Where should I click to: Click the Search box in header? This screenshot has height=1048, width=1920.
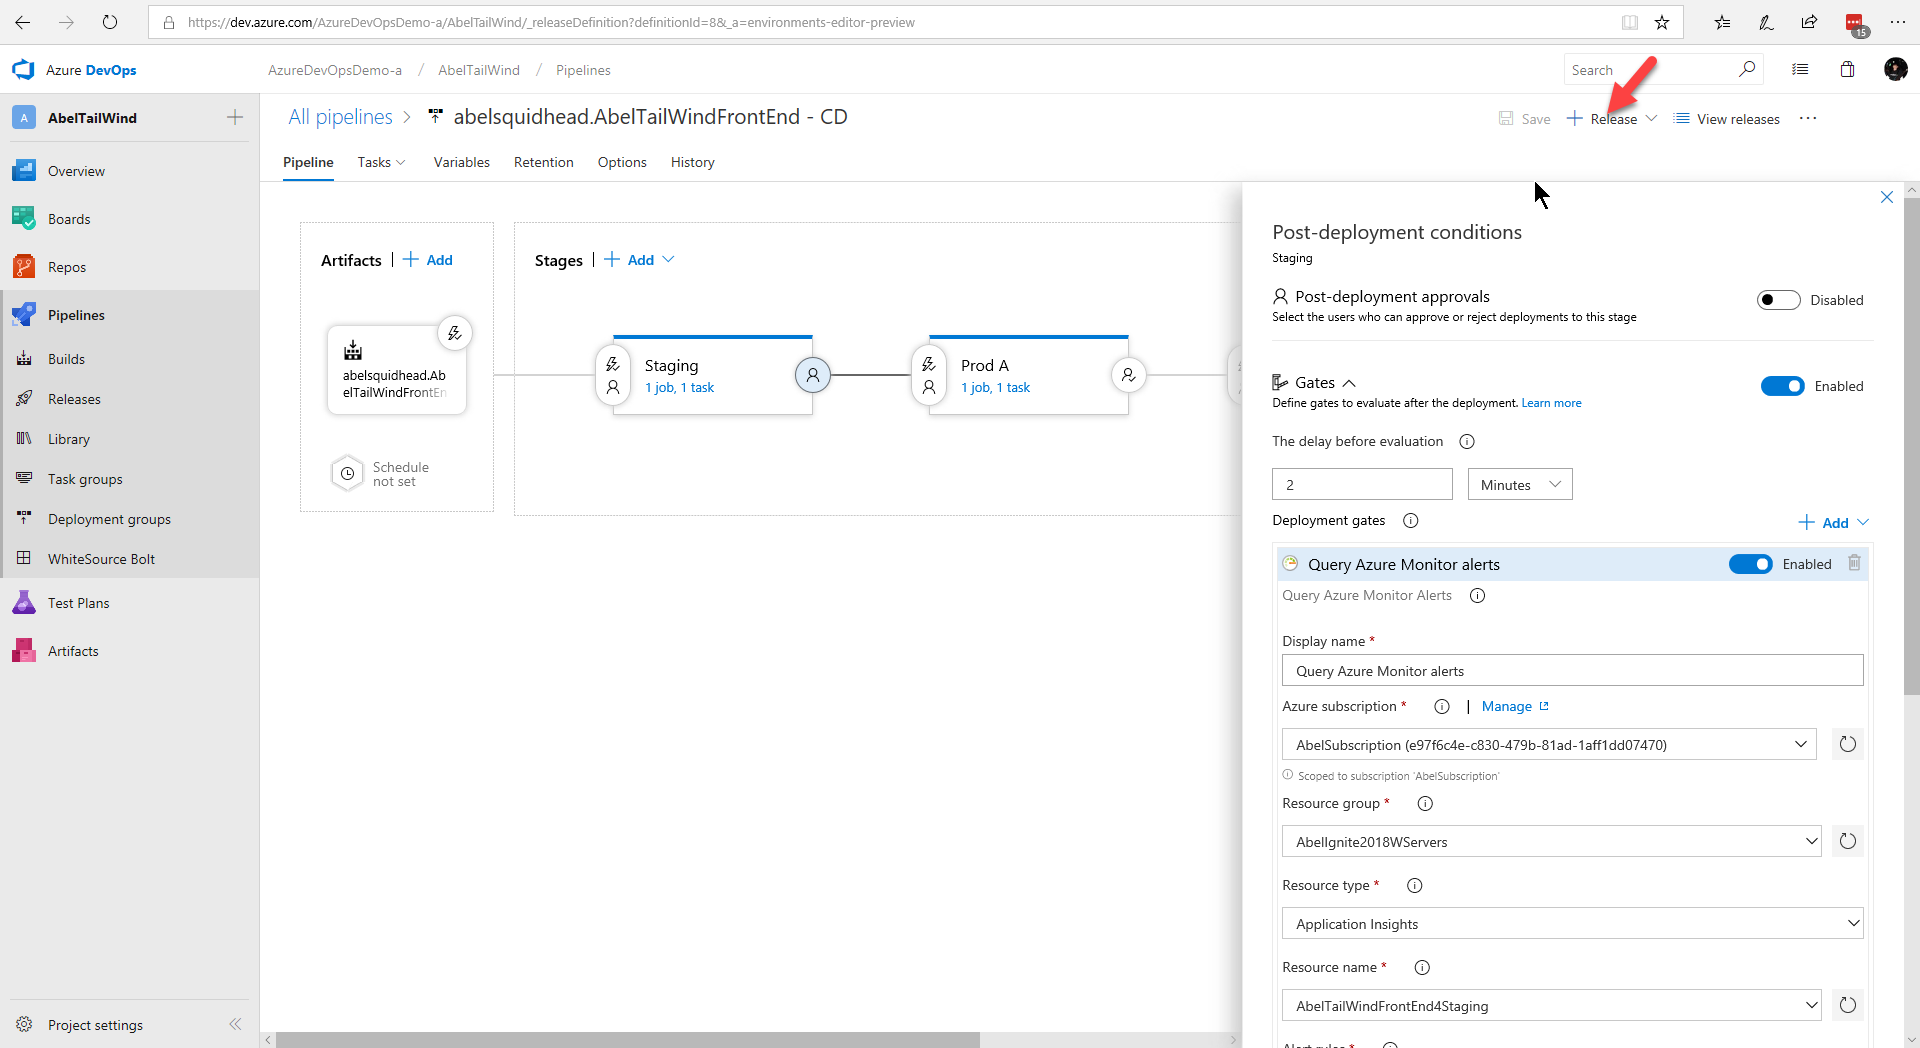click(1663, 69)
